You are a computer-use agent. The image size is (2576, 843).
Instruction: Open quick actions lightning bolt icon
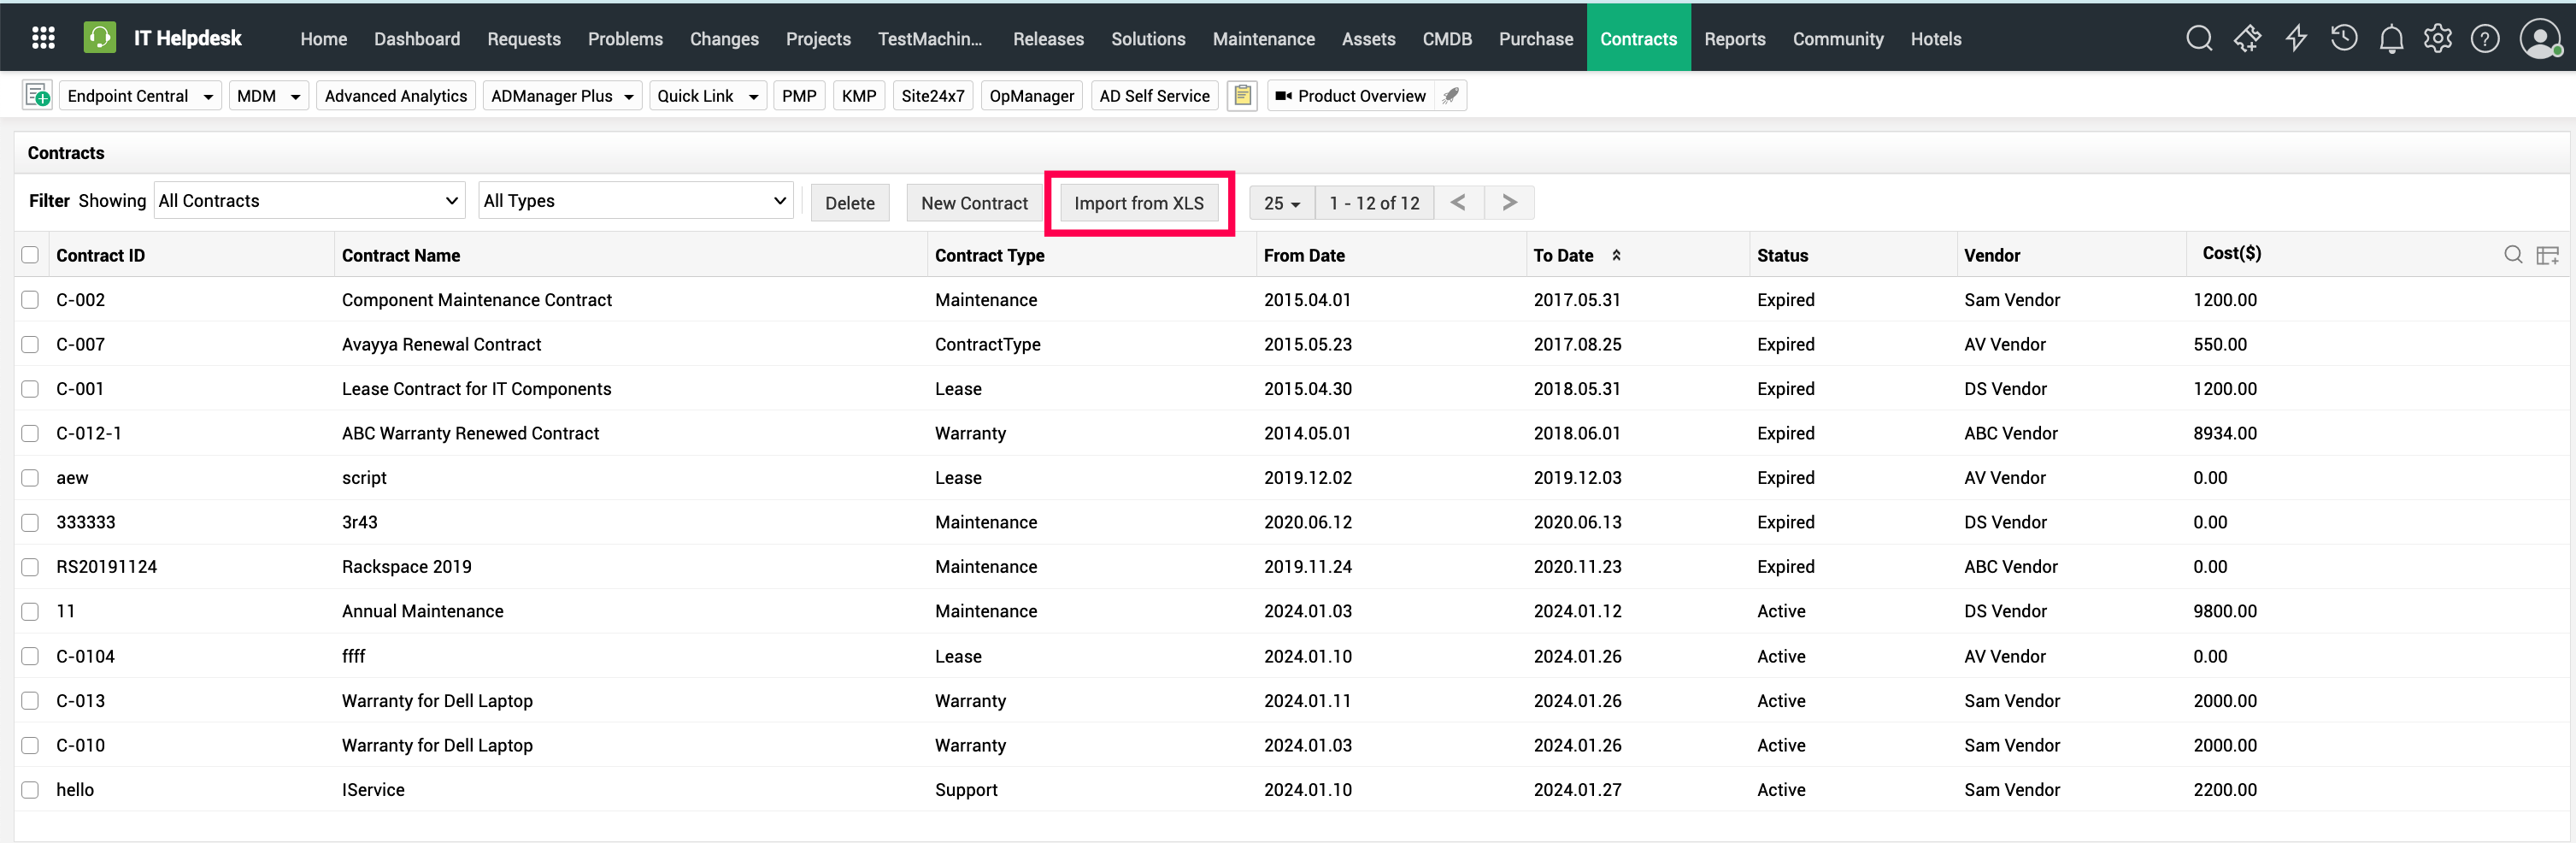point(2296,38)
